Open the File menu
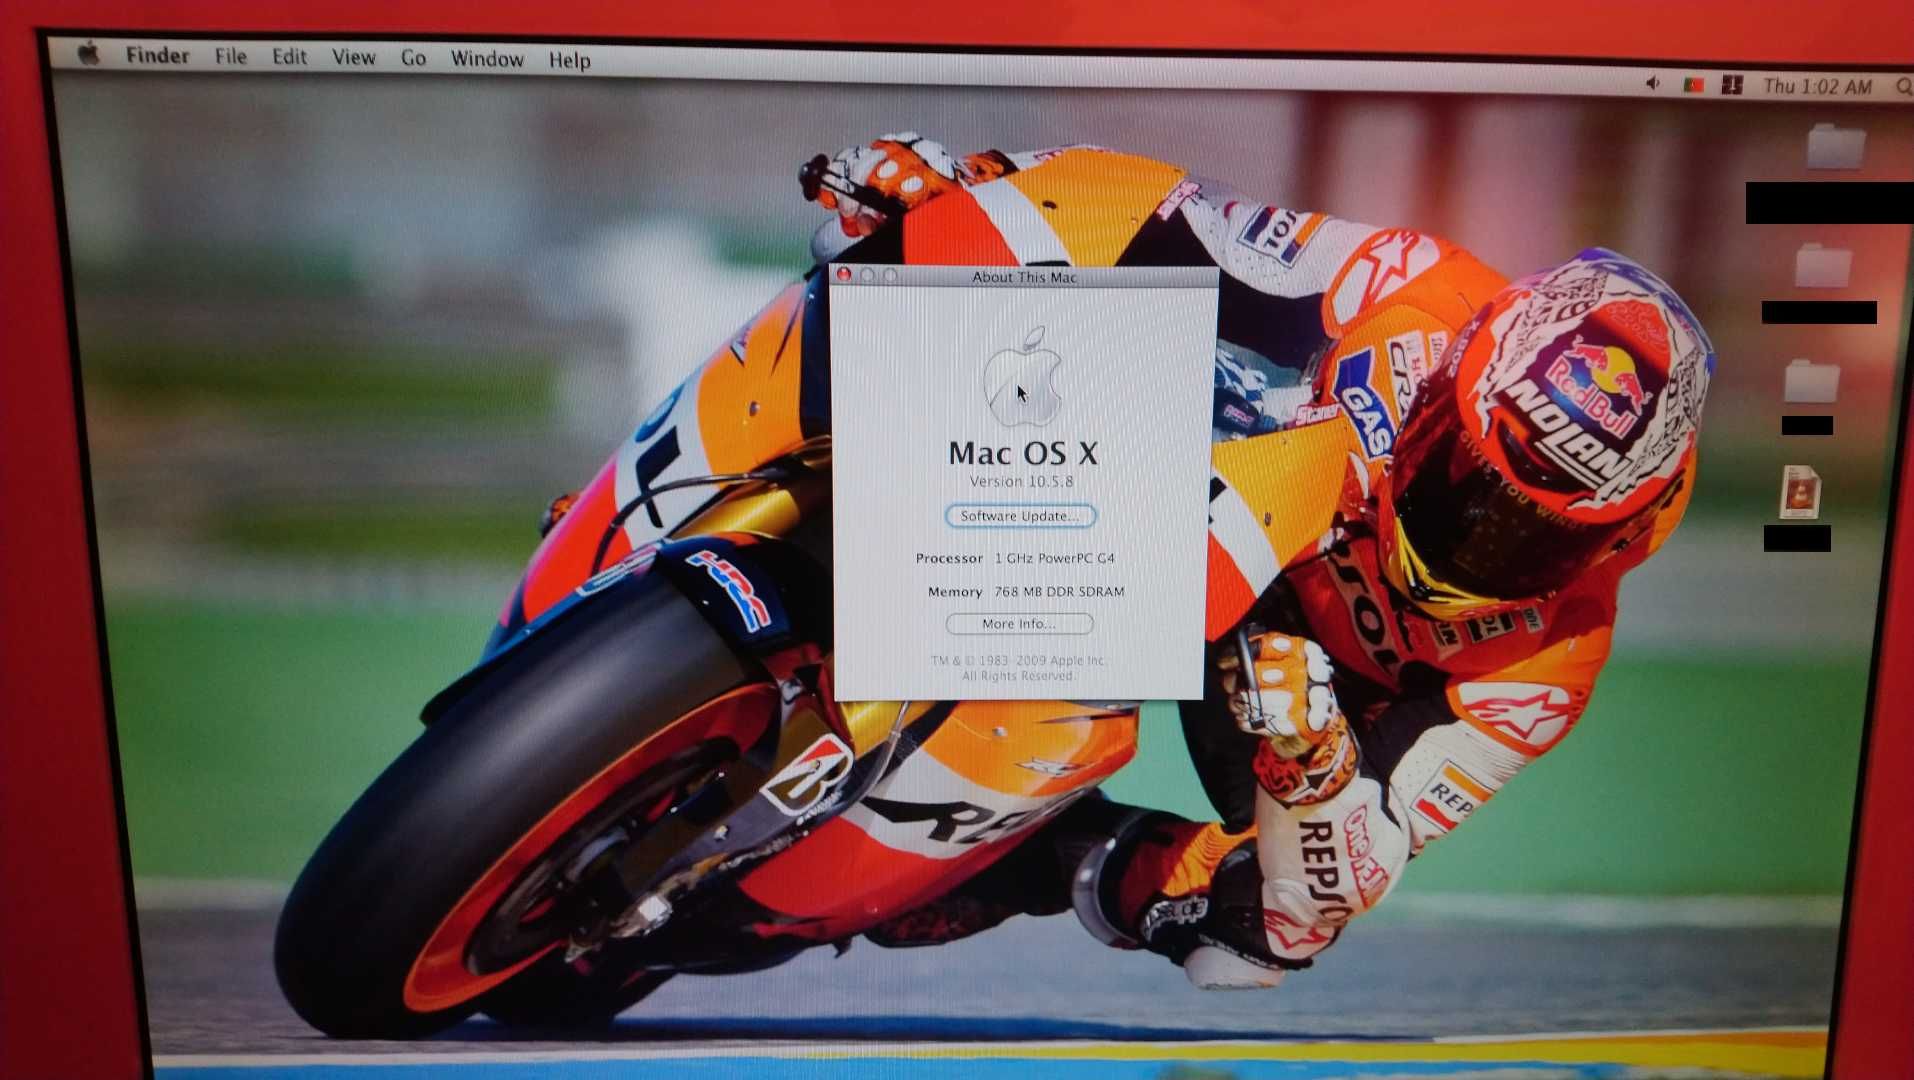This screenshot has width=1914, height=1080. click(x=230, y=56)
